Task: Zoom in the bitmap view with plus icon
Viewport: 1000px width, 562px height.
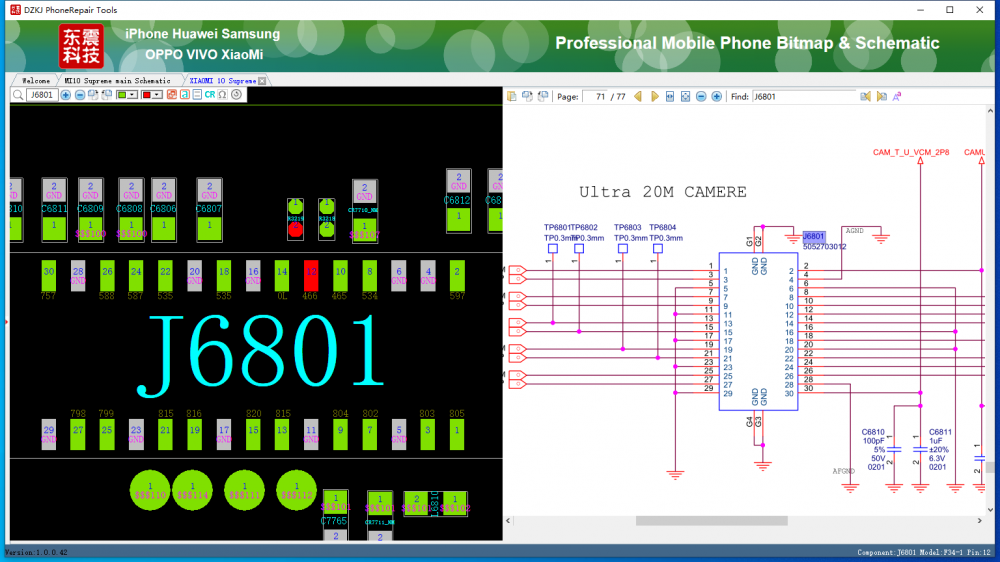Action: [66, 95]
